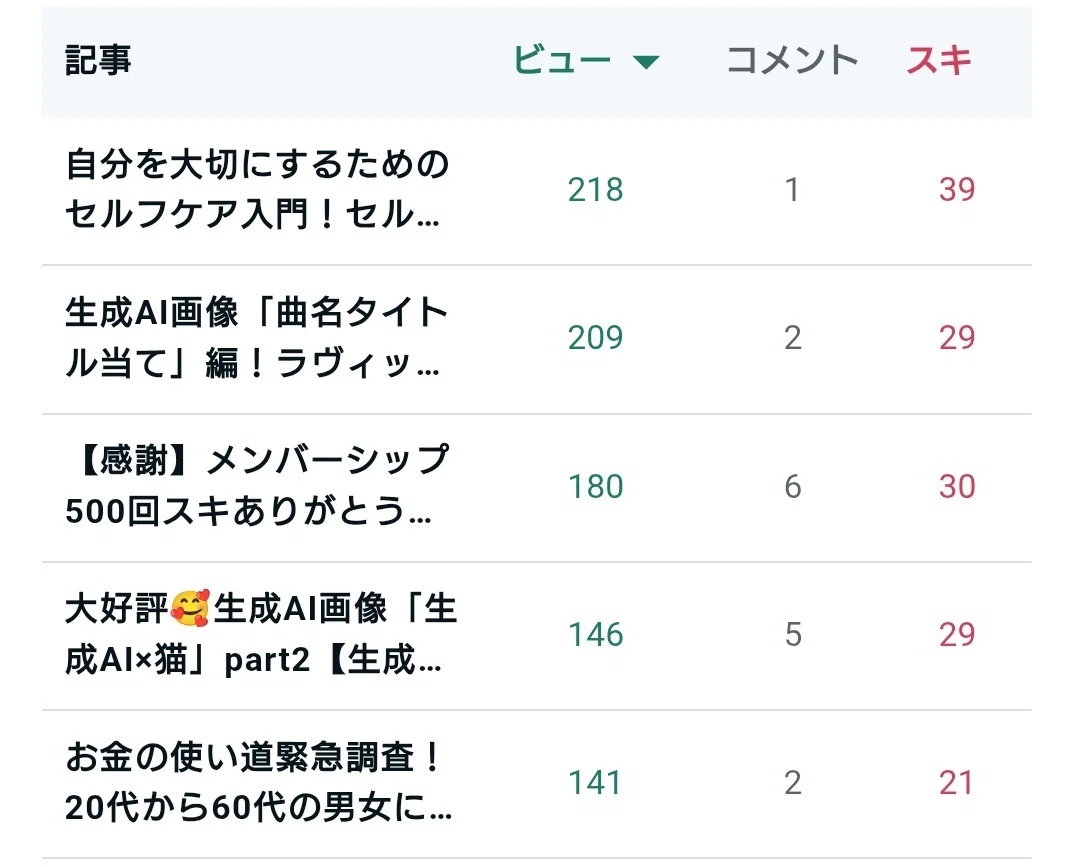
Task: Click the 141 view count
Action: (595, 783)
